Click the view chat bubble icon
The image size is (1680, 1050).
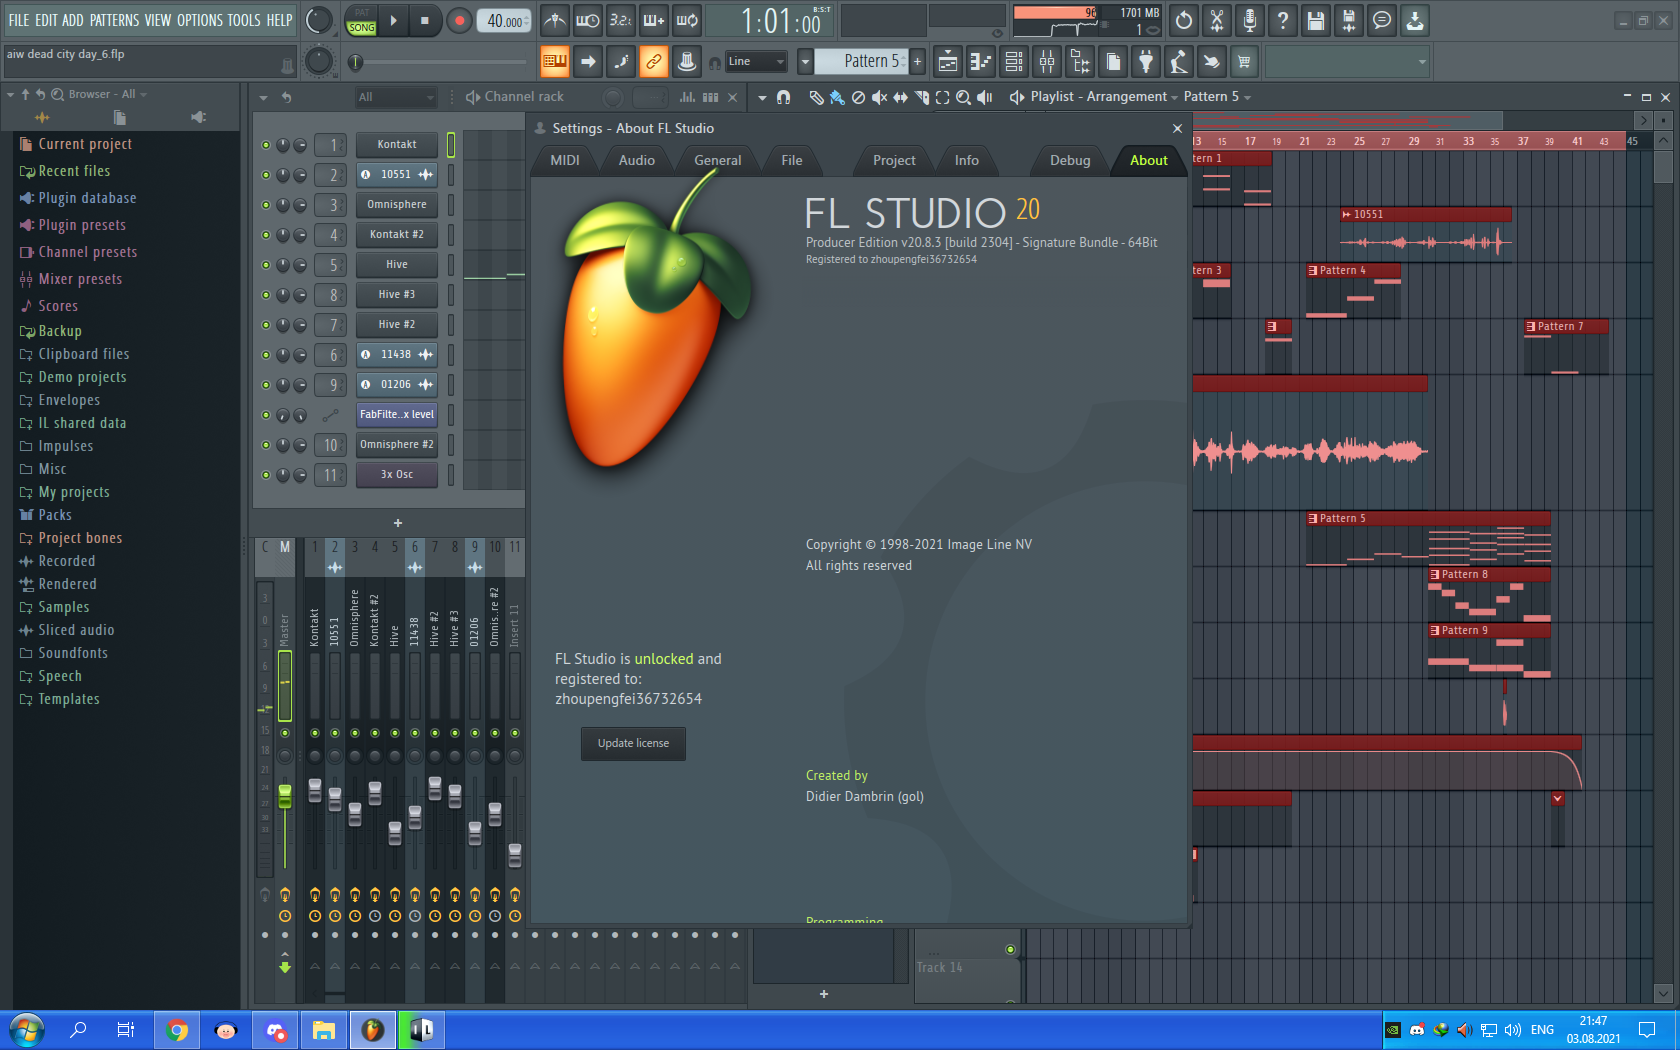pos(1382,20)
